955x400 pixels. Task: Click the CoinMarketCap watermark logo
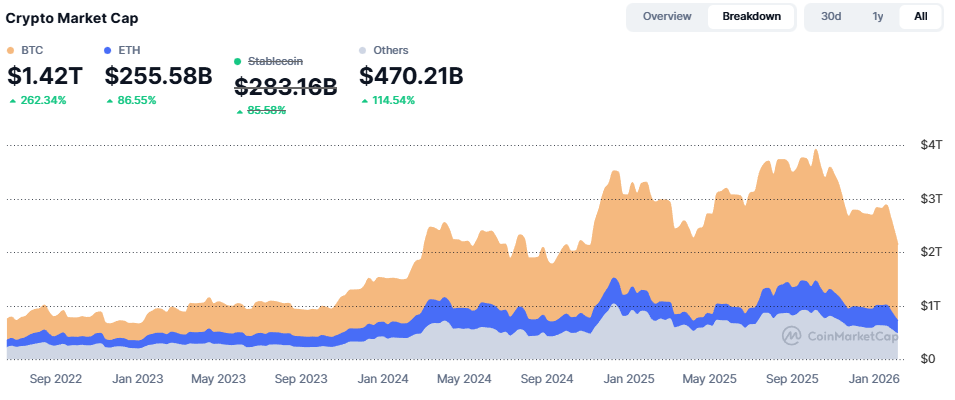click(790, 335)
